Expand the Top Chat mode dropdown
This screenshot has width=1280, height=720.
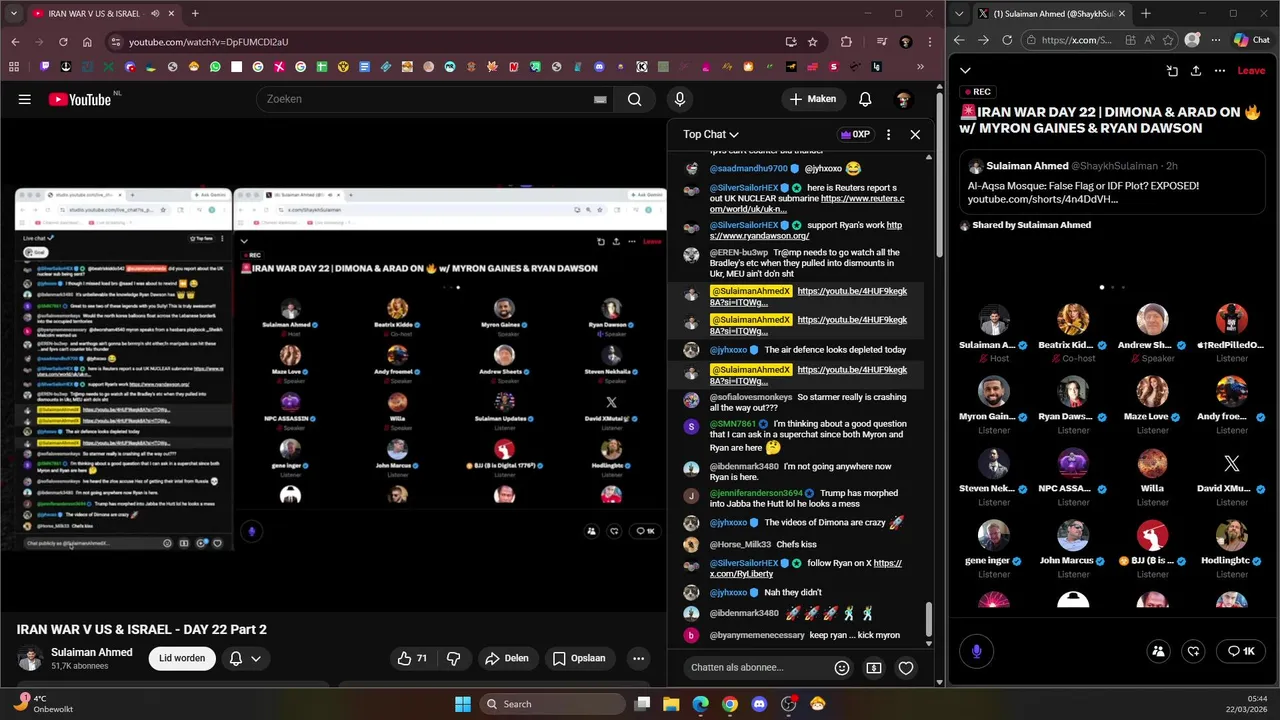711,134
